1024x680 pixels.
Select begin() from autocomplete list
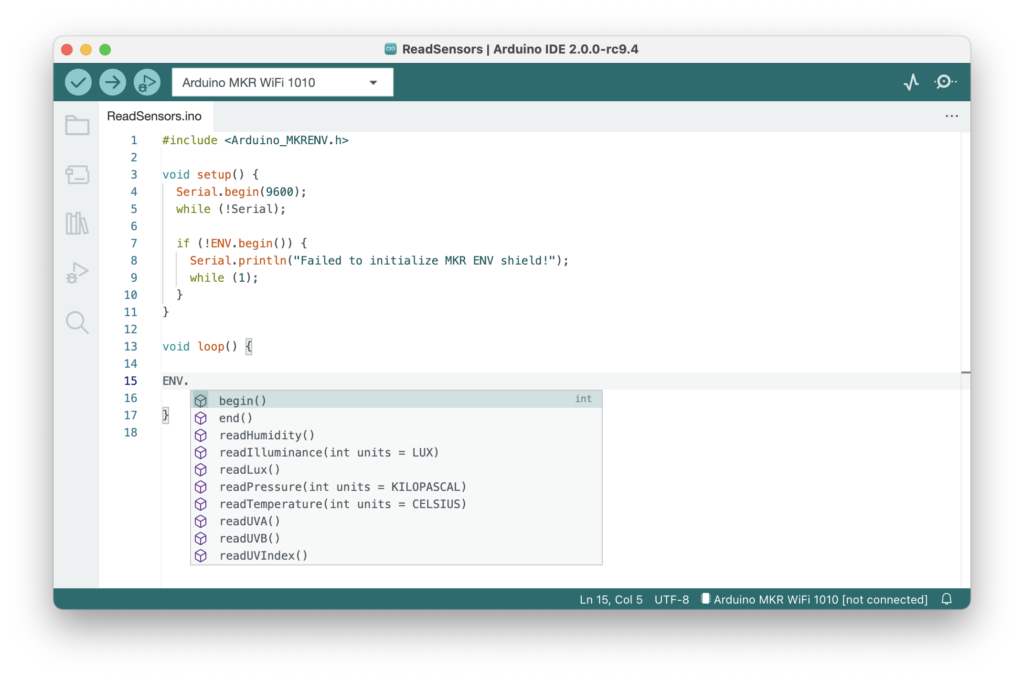pos(396,400)
